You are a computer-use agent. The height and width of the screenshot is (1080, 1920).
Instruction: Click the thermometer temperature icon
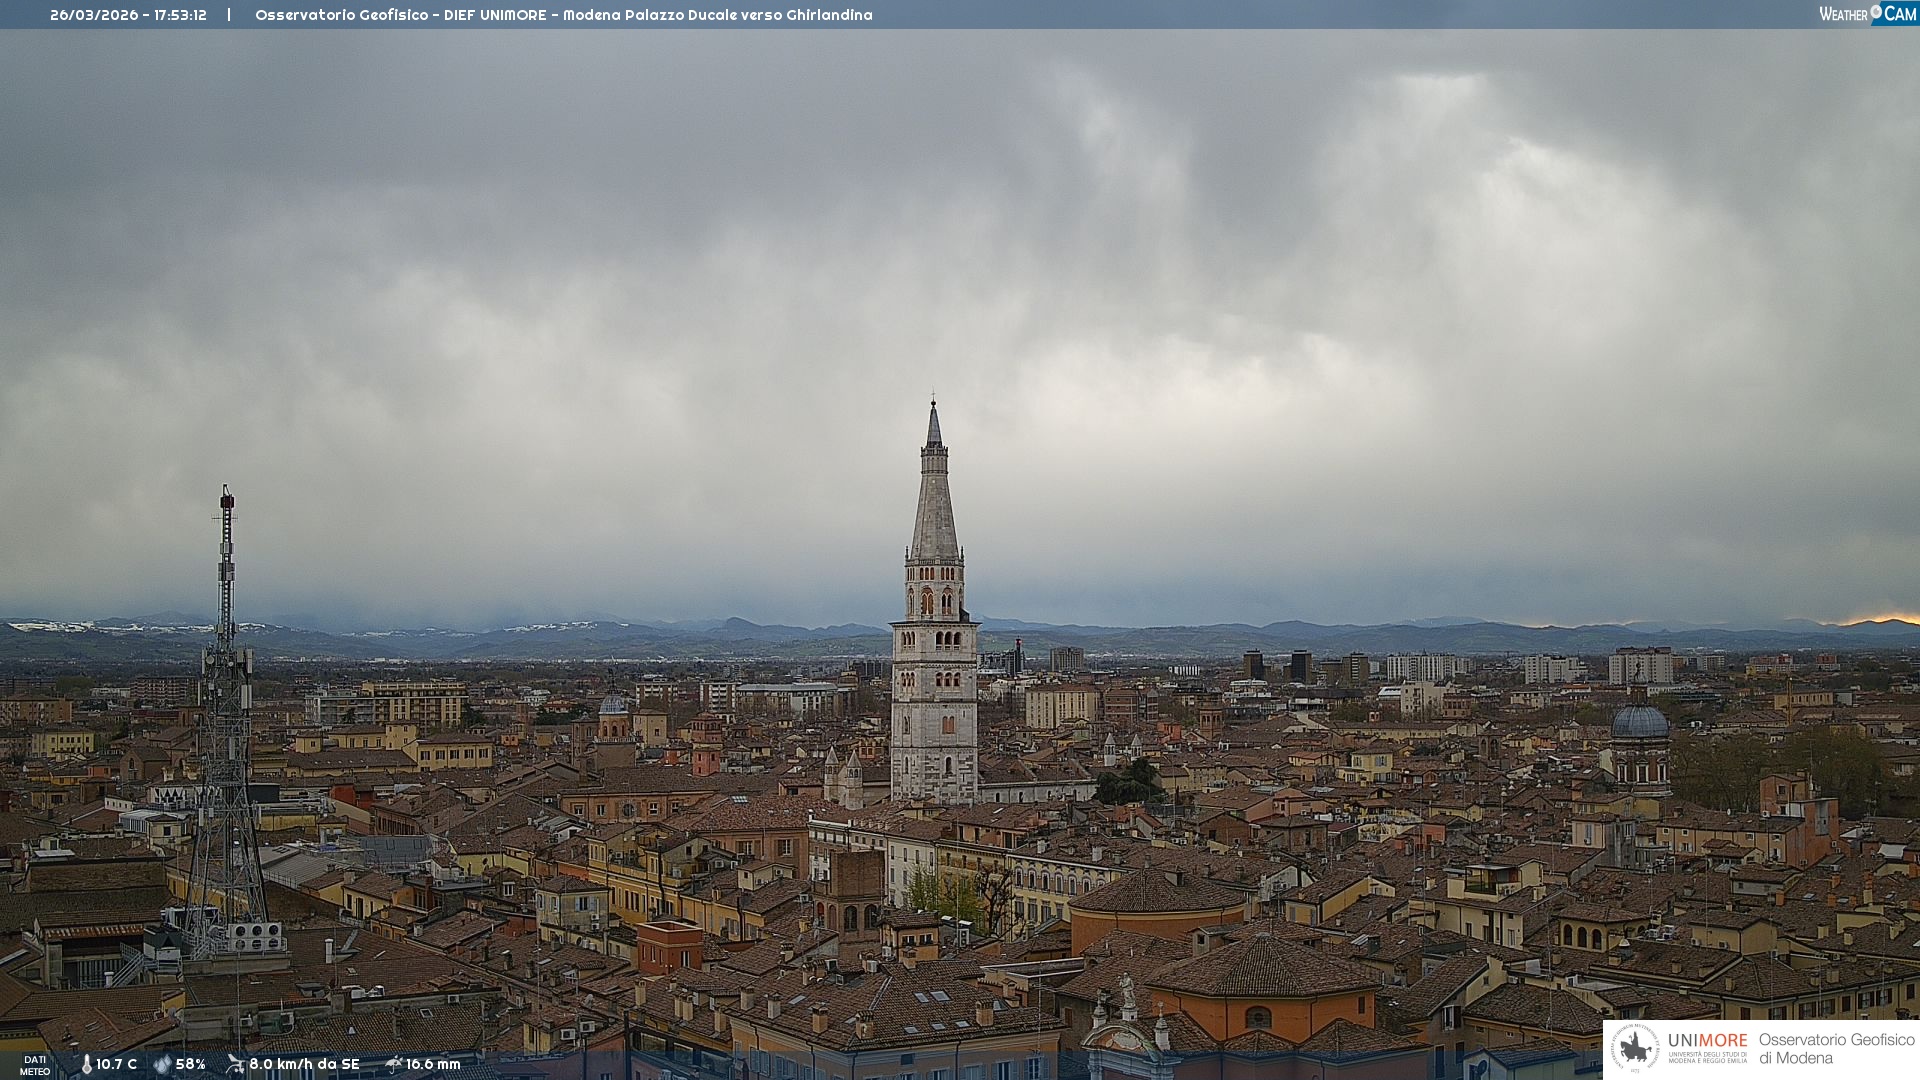click(86, 1065)
